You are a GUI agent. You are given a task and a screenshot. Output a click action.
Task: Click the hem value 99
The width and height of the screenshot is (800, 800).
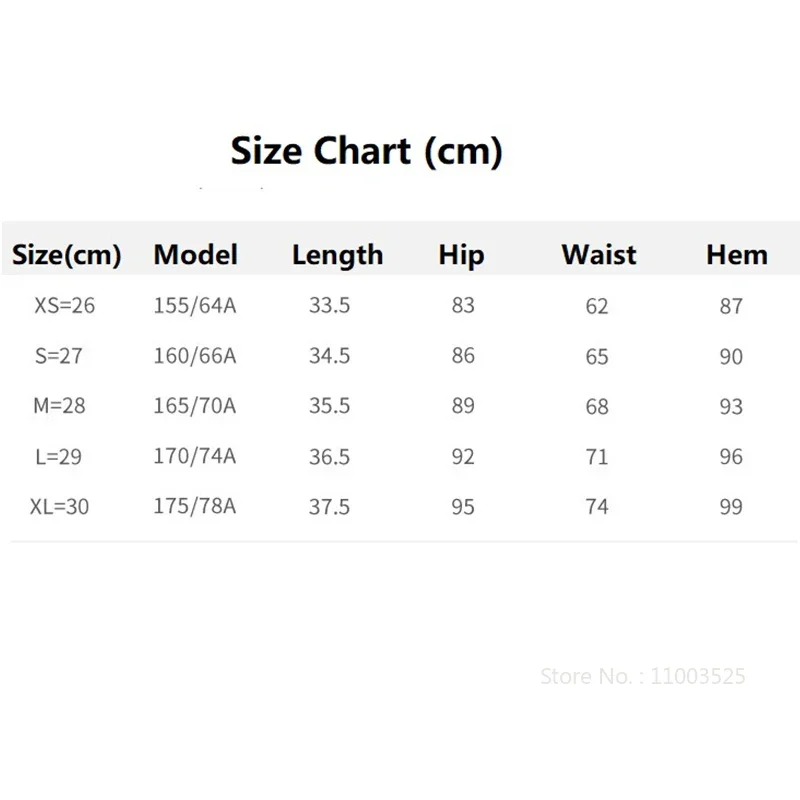click(x=731, y=507)
